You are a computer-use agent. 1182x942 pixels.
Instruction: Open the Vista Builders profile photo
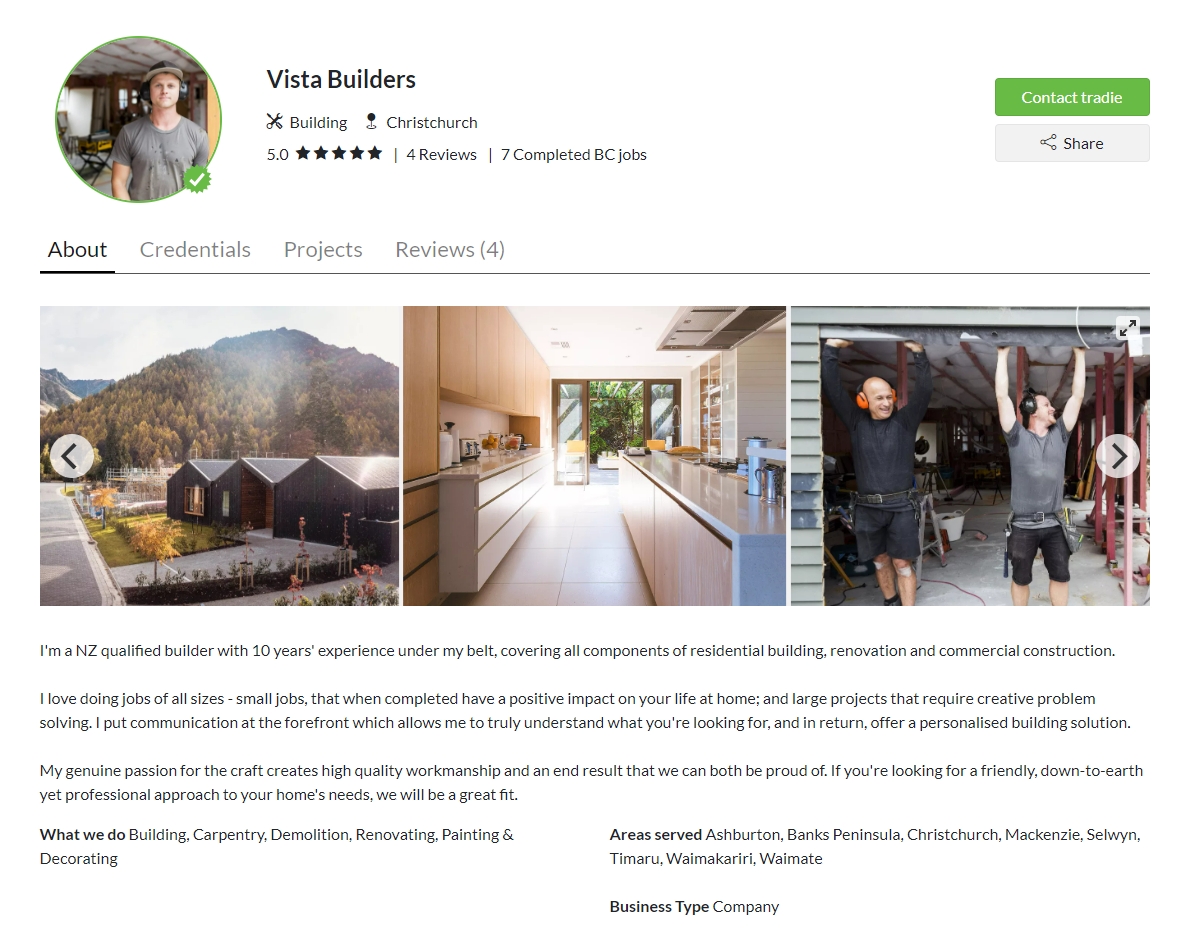pos(139,119)
